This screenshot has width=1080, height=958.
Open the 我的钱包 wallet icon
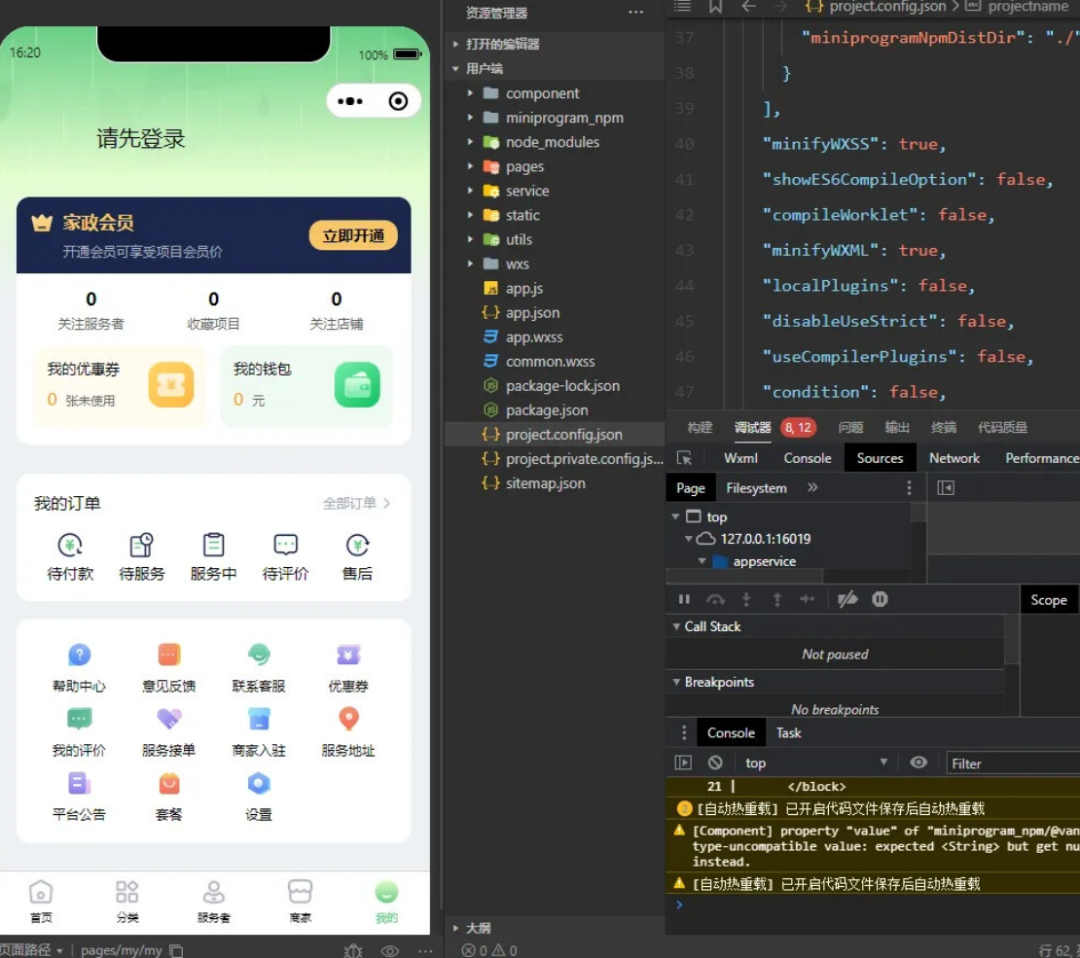pos(357,385)
